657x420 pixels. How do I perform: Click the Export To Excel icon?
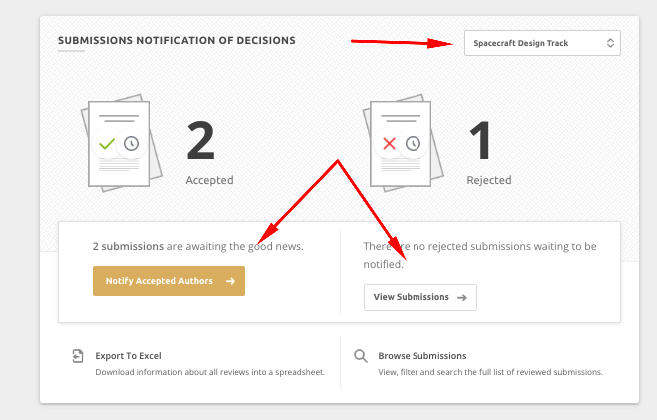click(x=78, y=356)
